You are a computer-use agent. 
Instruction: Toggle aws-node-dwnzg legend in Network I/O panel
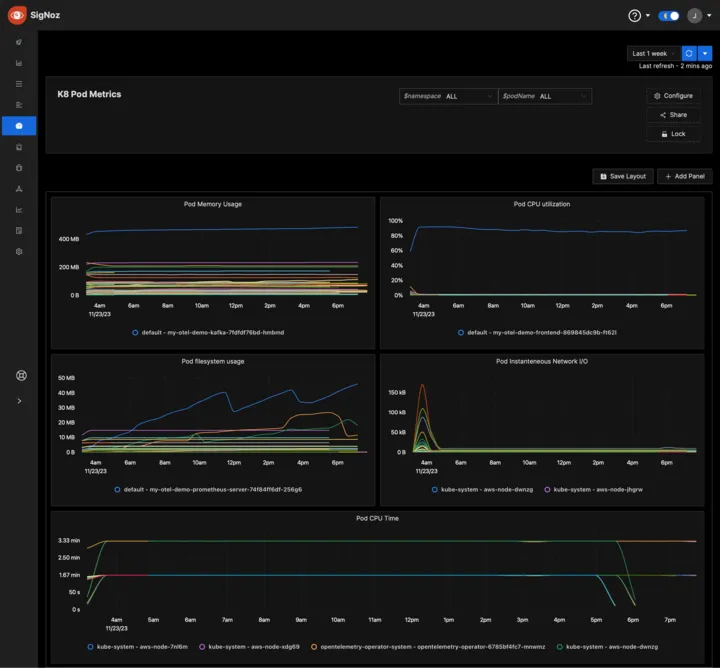pos(483,489)
